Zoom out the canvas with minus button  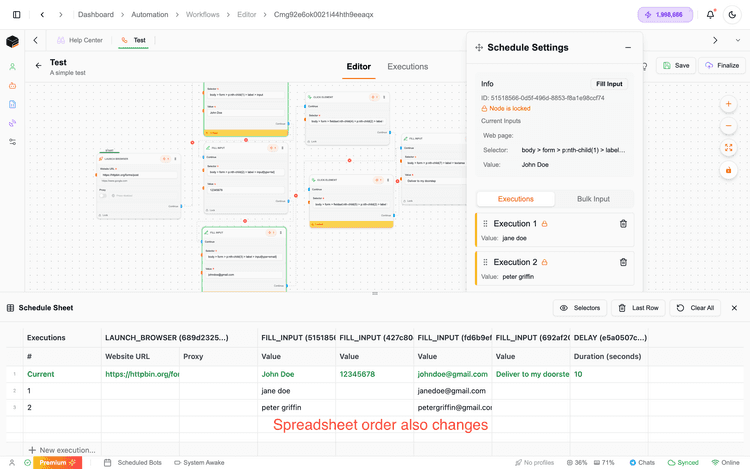728,126
